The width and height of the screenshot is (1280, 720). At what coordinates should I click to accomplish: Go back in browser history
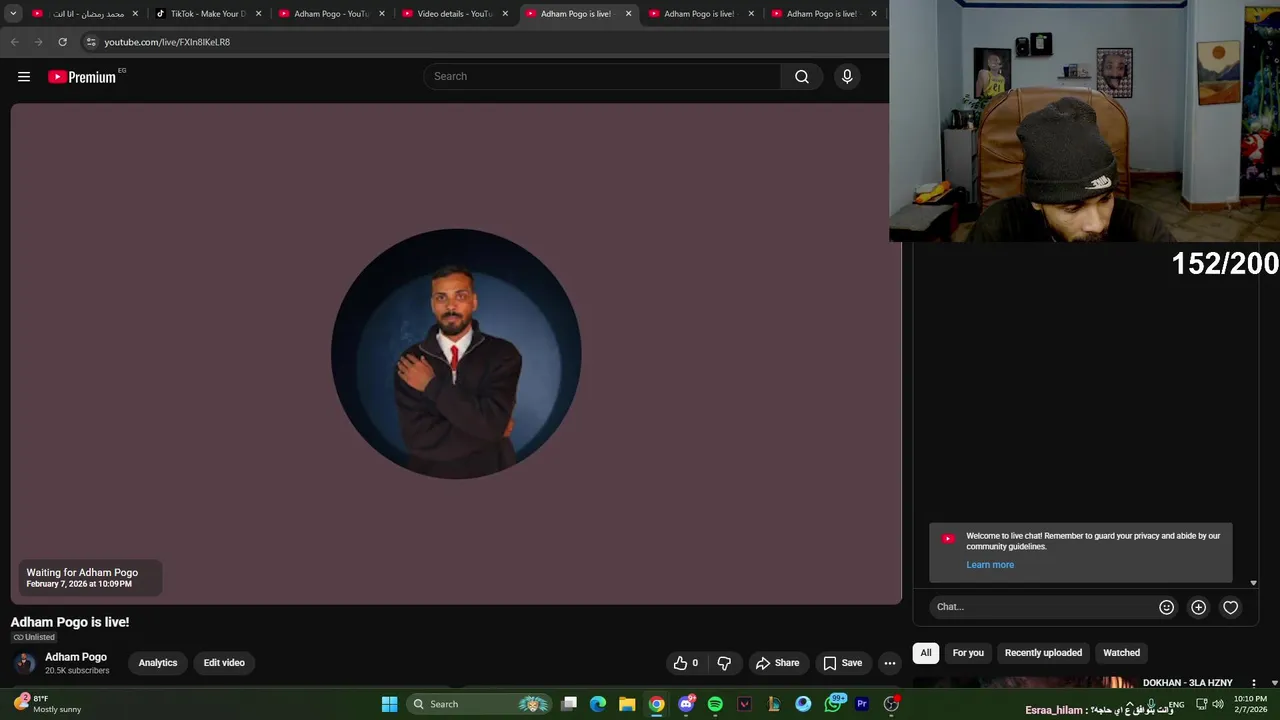click(x=14, y=42)
